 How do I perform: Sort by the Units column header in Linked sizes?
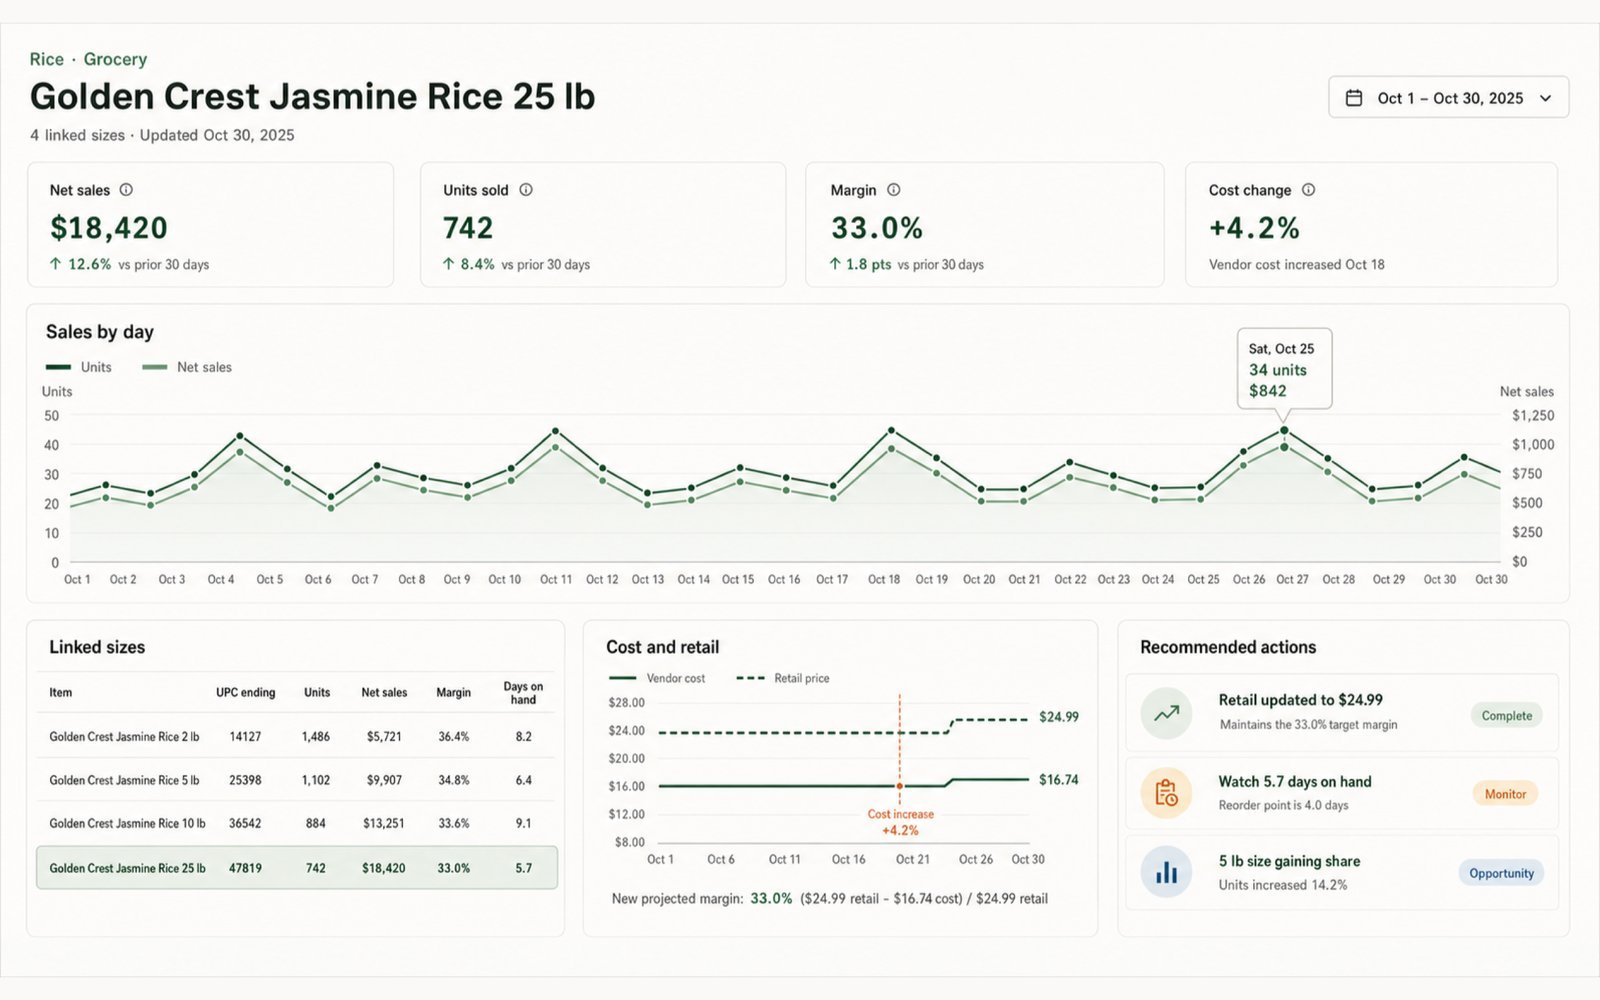point(317,692)
